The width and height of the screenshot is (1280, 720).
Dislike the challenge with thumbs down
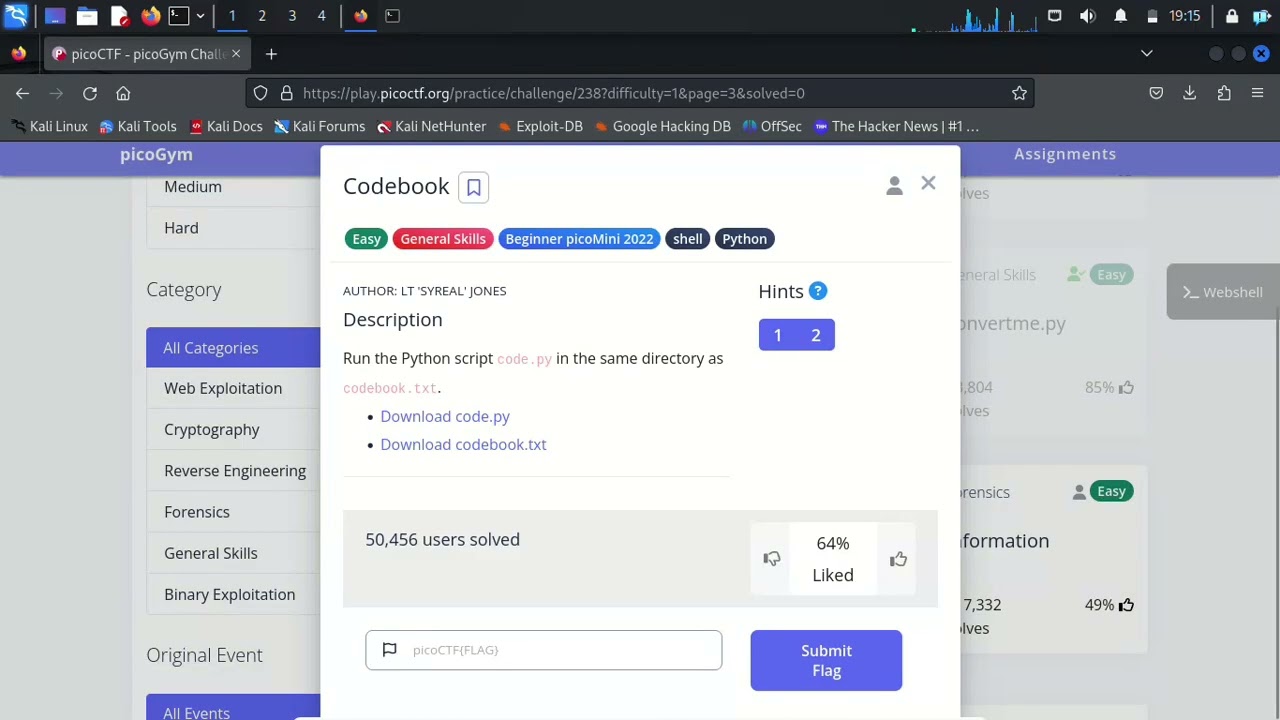(x=772, y=559)
